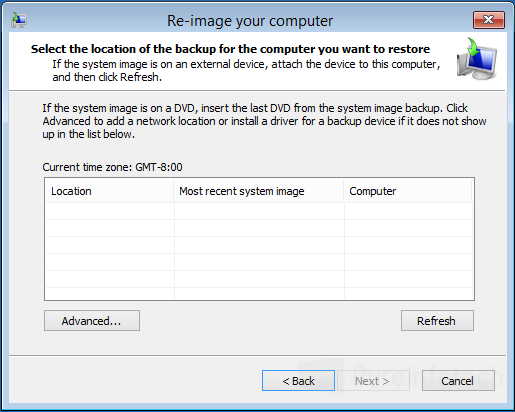Click the monitor with green arrow graphic

(x=477, y=59)
